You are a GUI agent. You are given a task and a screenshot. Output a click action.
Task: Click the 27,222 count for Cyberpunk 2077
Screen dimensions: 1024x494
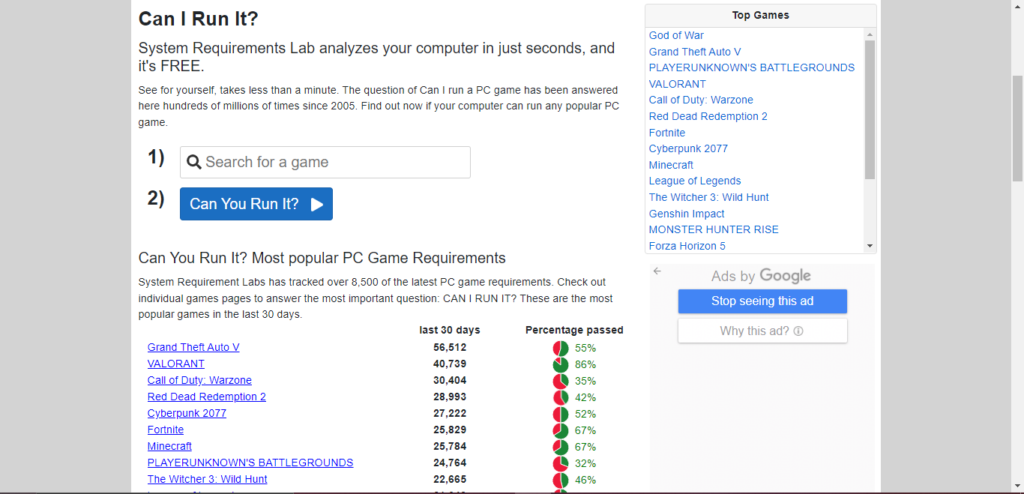click(x=450, y=413)
